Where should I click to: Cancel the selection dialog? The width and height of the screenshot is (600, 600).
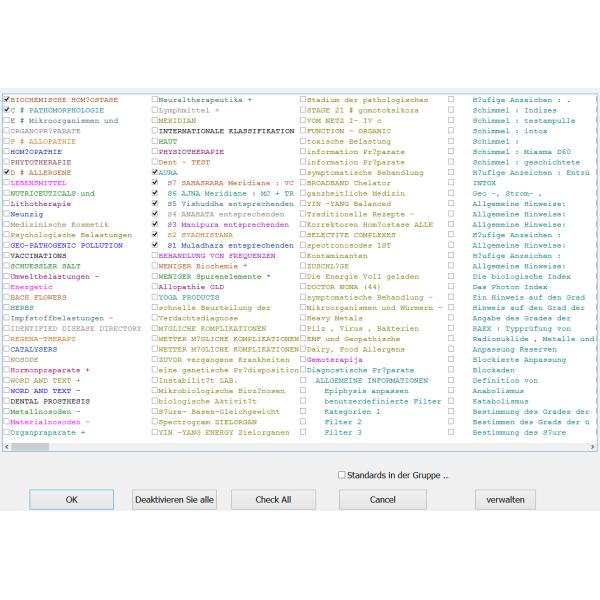pyautogui.click(x=383, y=499)
